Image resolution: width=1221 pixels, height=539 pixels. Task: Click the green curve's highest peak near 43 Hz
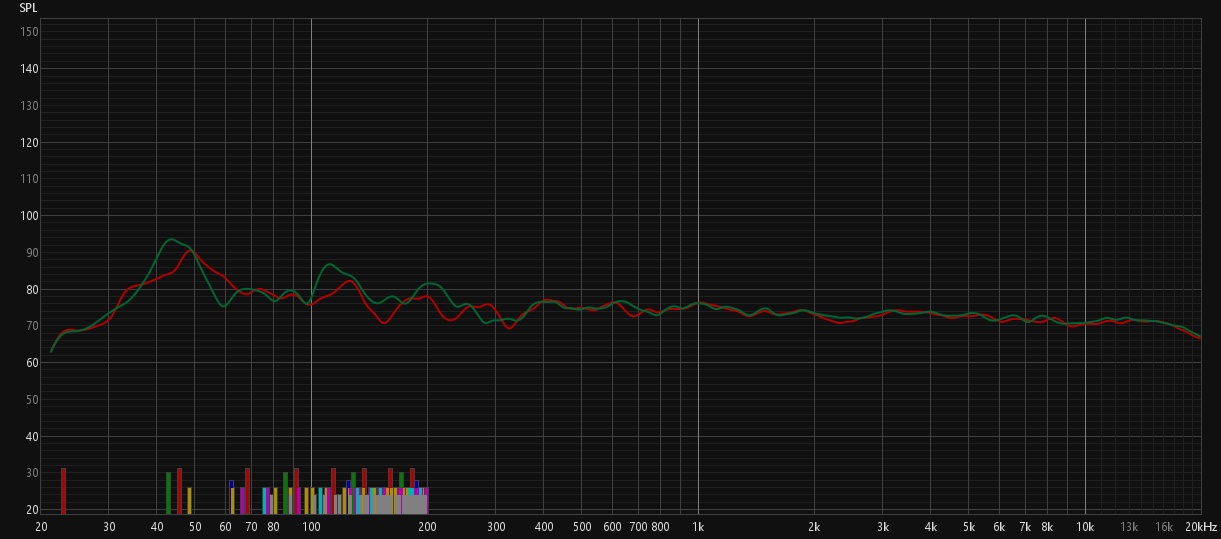tap(172, 239)
